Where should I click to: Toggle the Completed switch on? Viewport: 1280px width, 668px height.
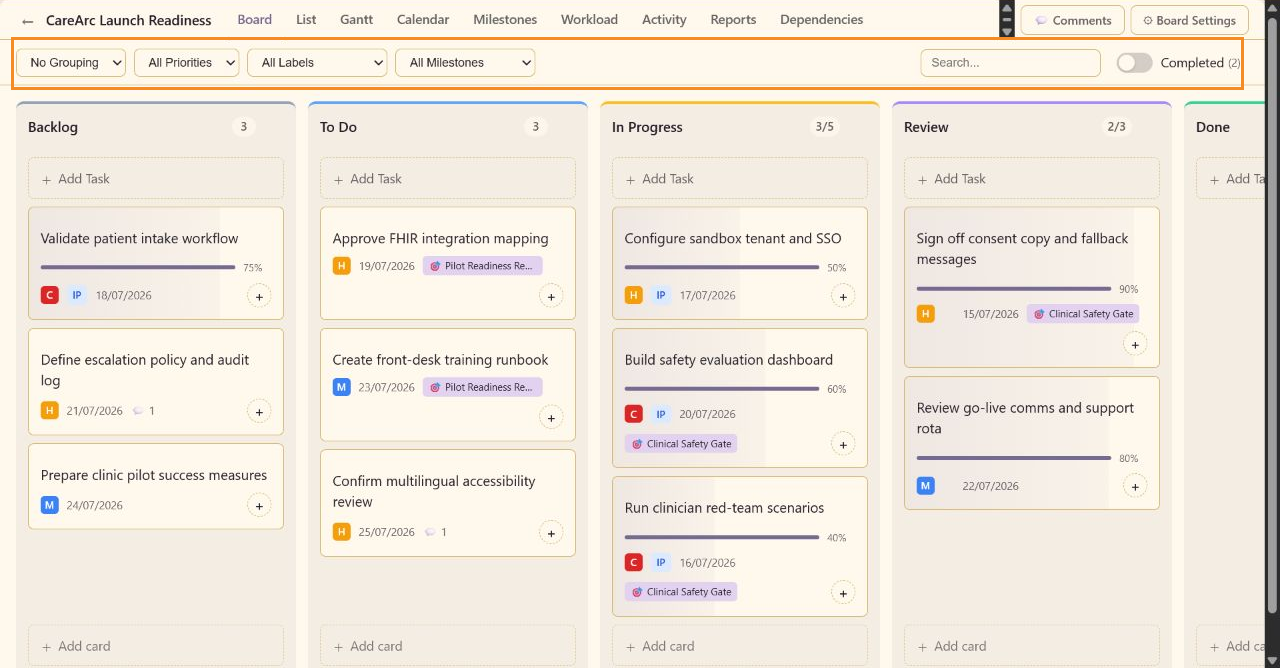(x=1134, y=63)
